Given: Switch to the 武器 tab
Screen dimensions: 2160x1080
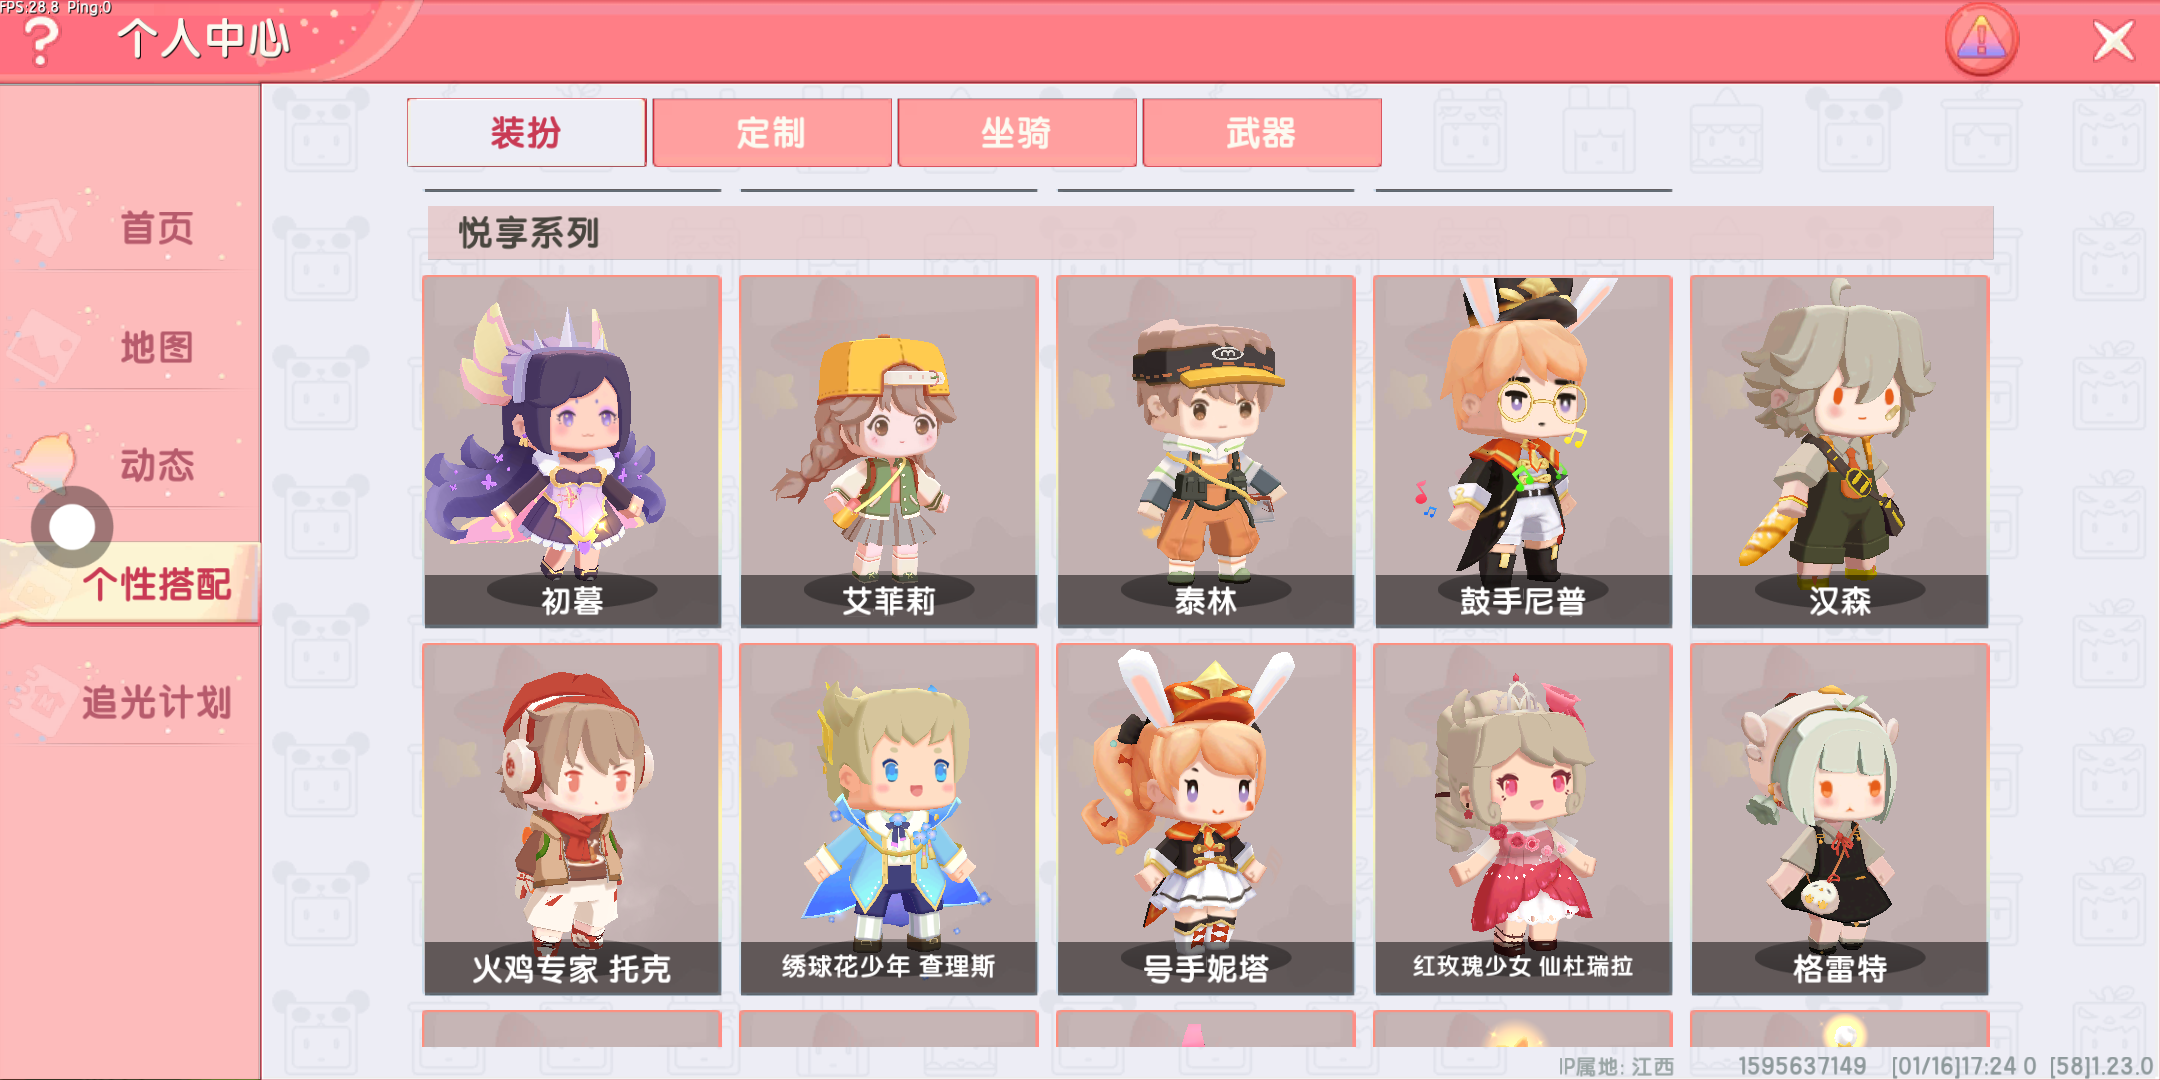Looking at the screenshot, I should point(1262,132).
